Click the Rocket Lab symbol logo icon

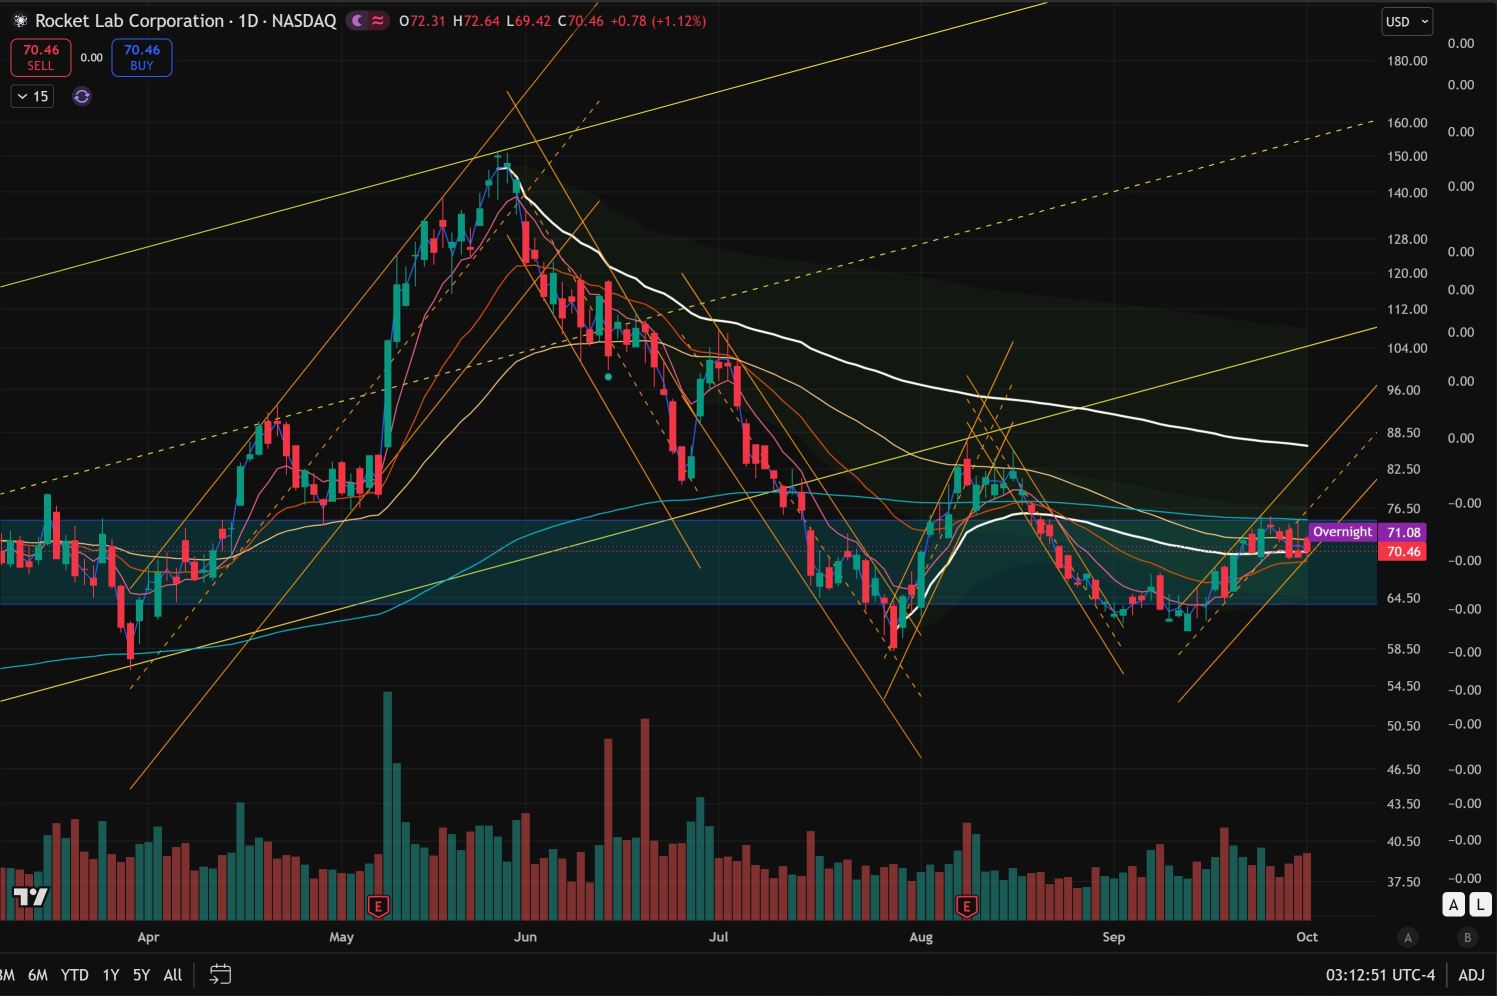pos(21,20)
